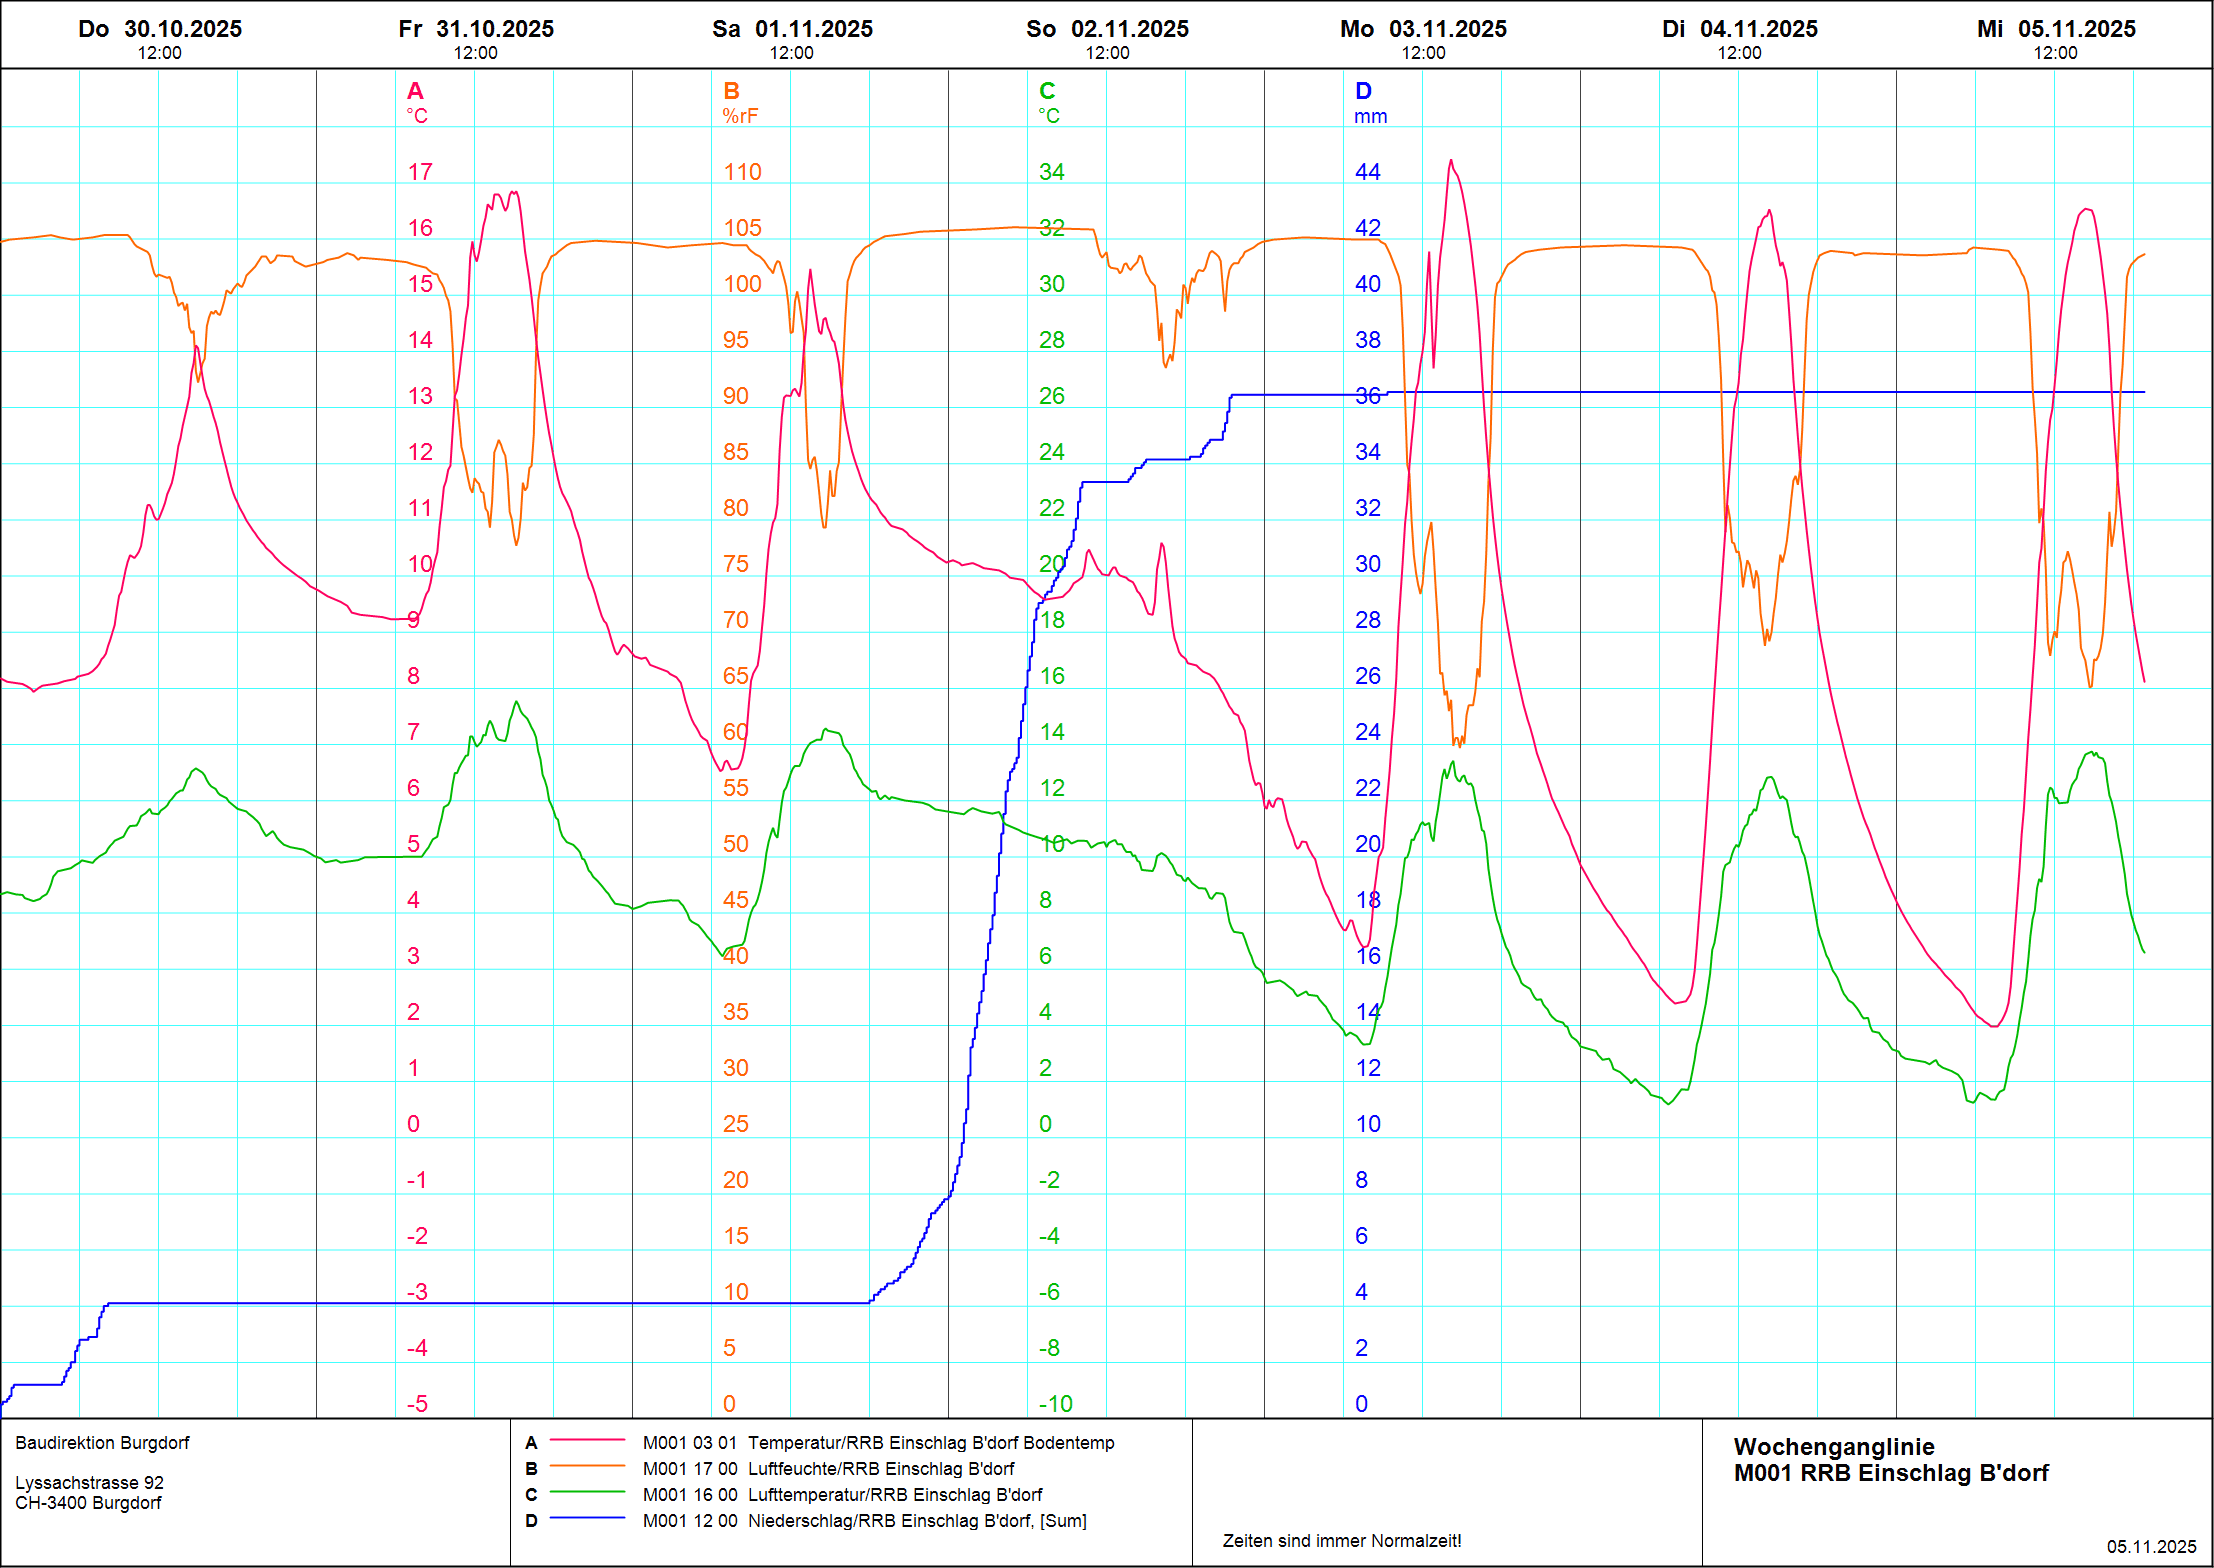This screenshot has width=2214, height=1568.
Task: Click the Di 04.11.2025 date header
Action: click(1739, 30)
